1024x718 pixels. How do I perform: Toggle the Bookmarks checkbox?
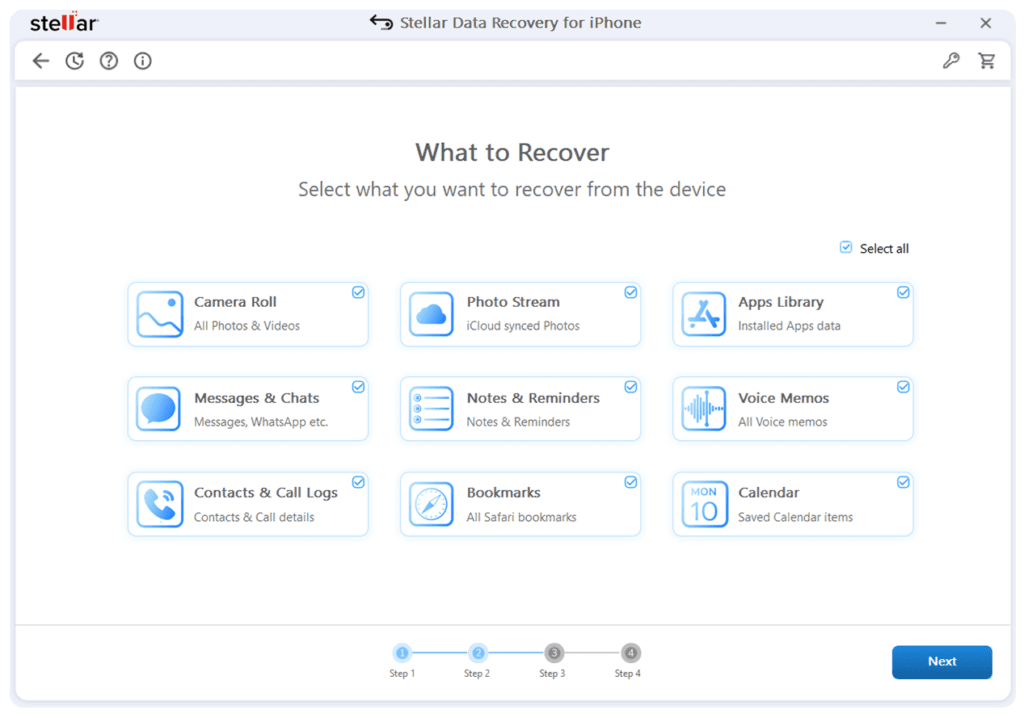point(631,482)
